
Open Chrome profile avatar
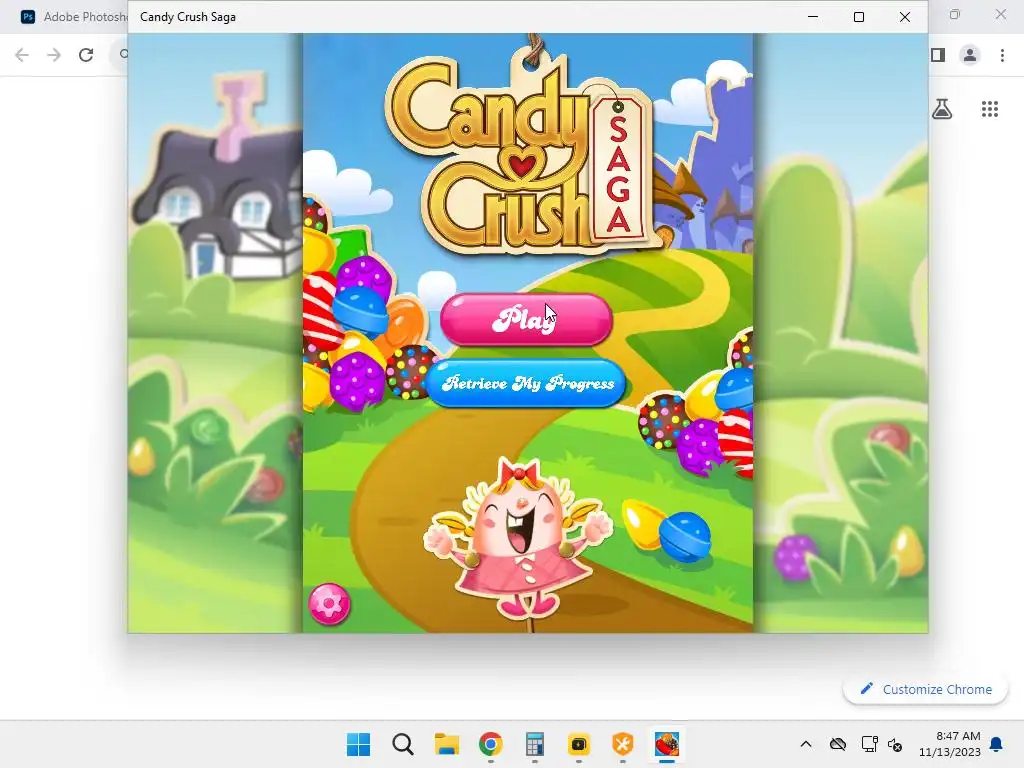pyautogui.click(x=970, y=55)
